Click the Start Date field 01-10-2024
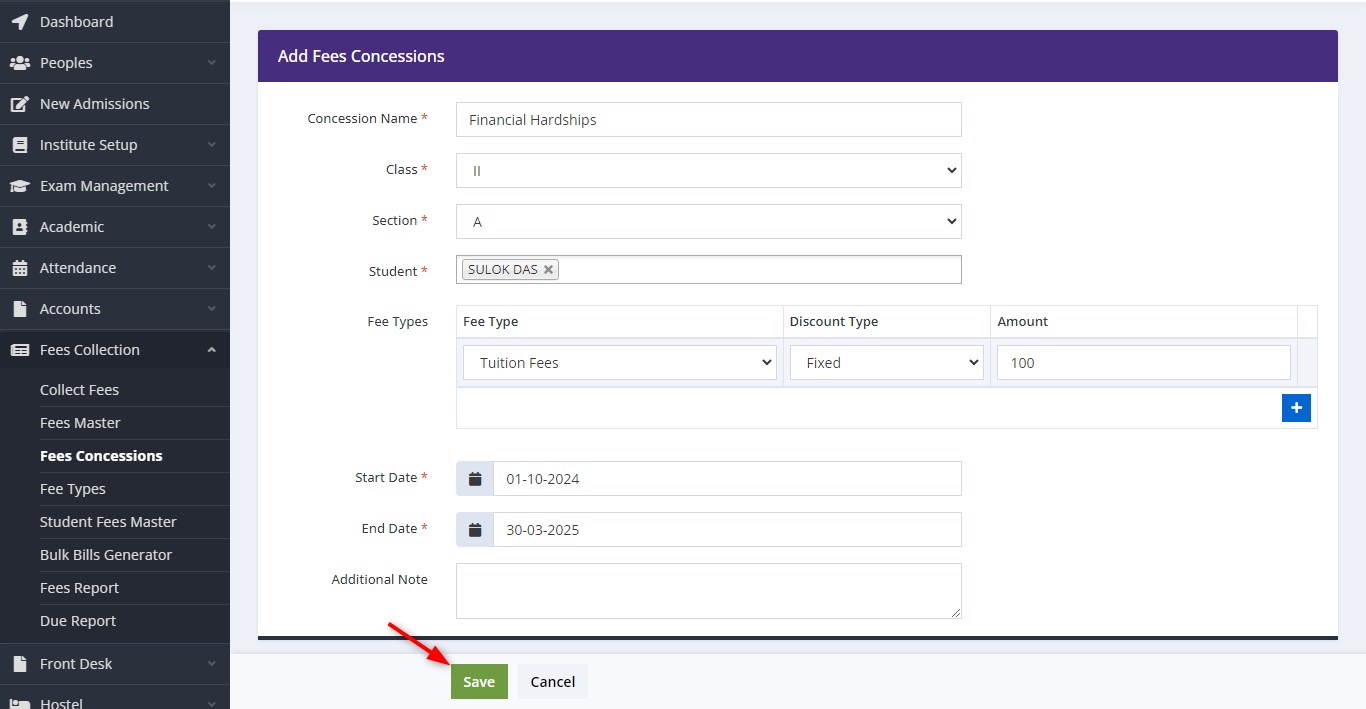 point(727,479)
